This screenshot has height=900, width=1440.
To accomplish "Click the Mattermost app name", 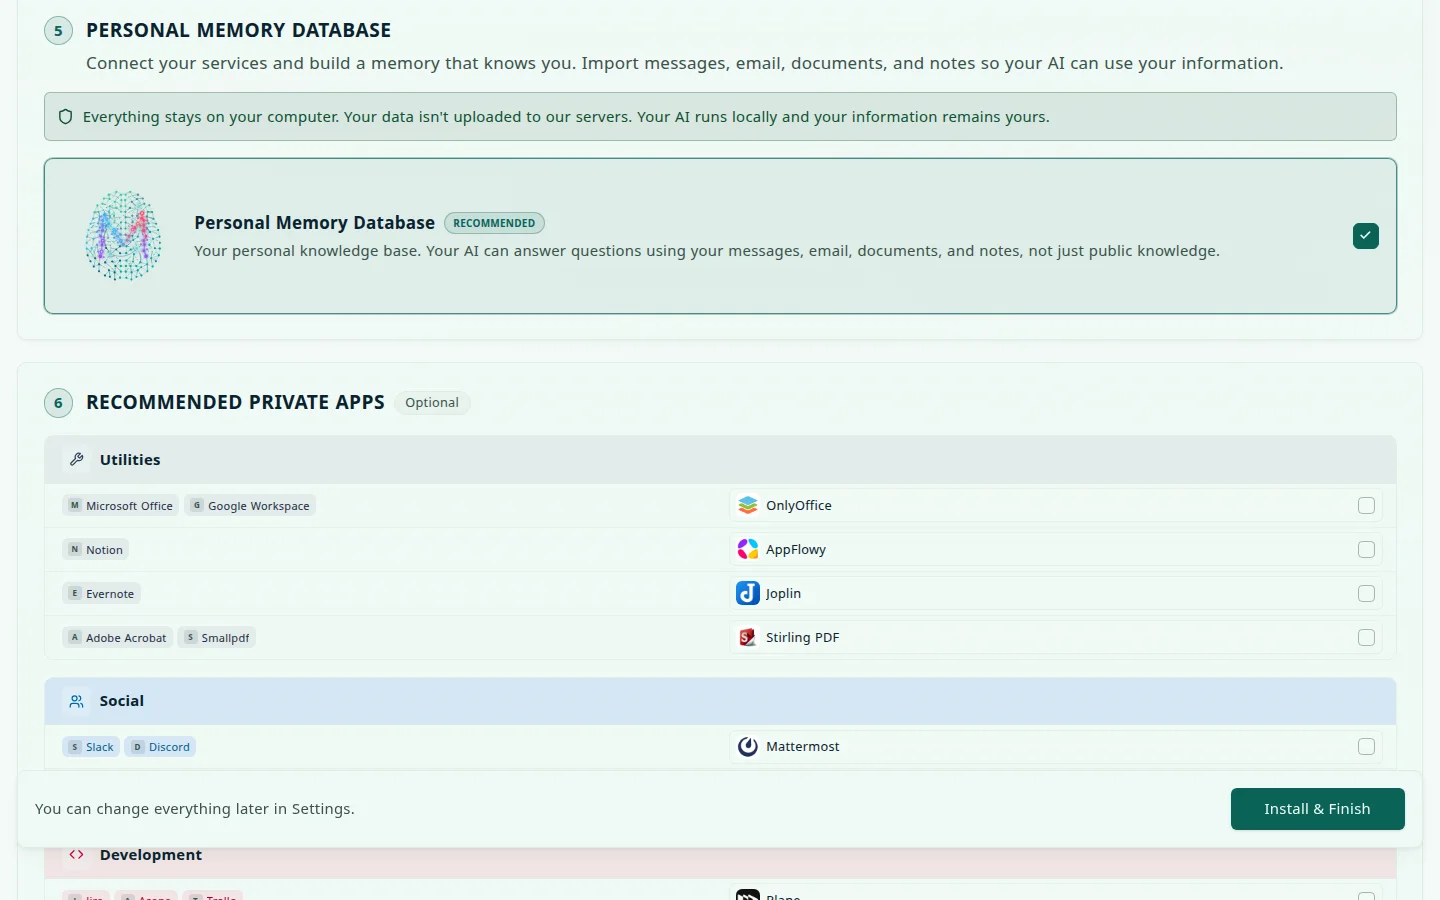I will pyautogui.click(x=803, y=747).
